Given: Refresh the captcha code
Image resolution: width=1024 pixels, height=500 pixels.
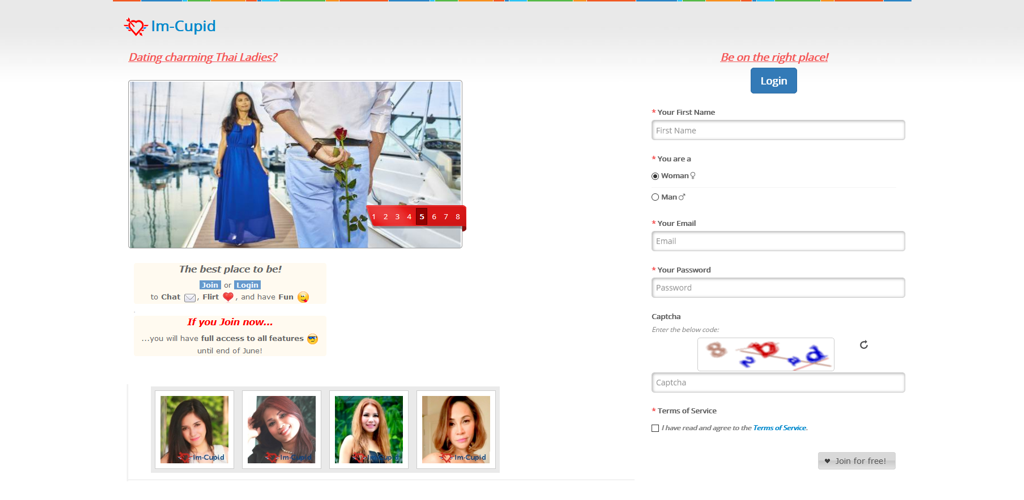Looking at the screenshot, I should [863, 345].
